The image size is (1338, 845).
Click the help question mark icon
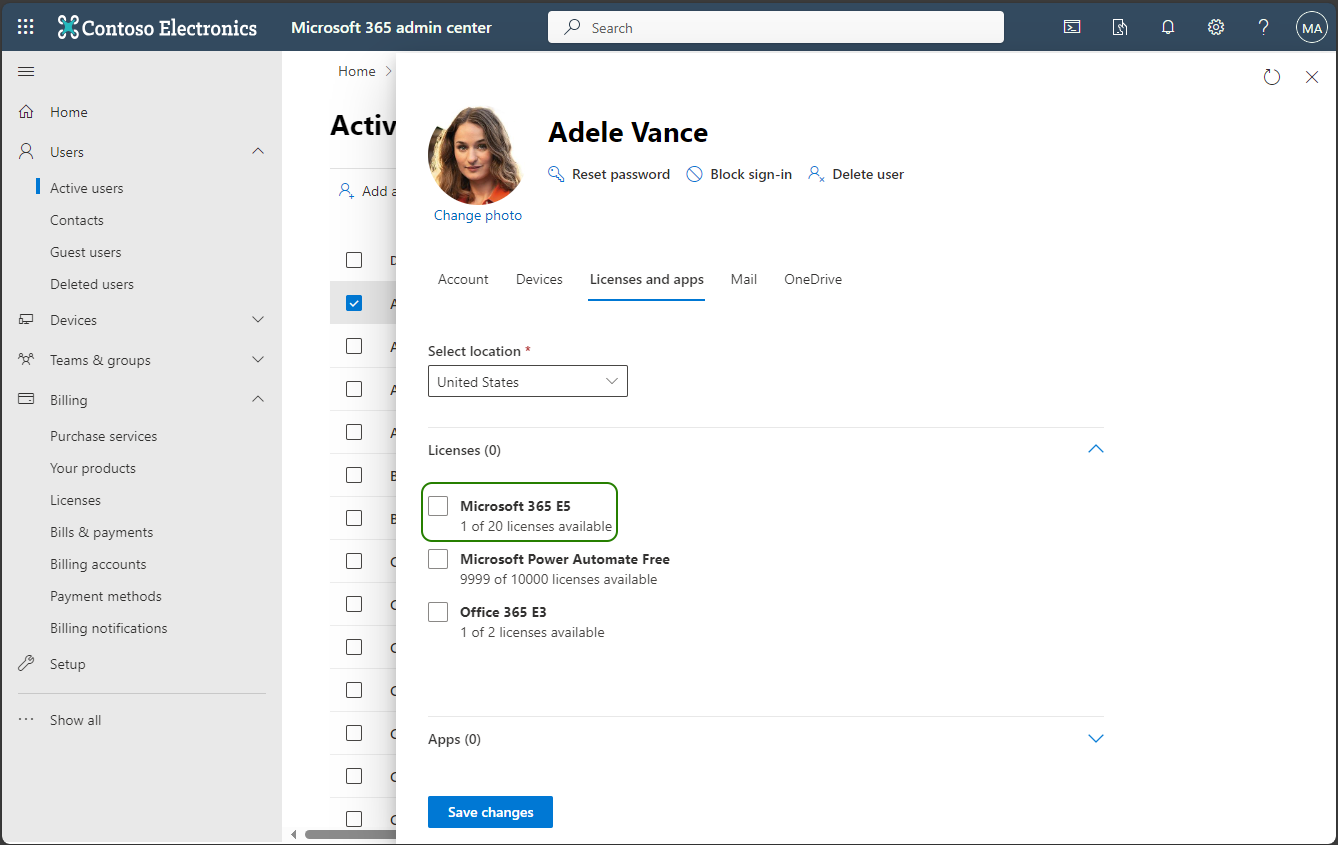pyautogui.click(x=1264, y=27)
